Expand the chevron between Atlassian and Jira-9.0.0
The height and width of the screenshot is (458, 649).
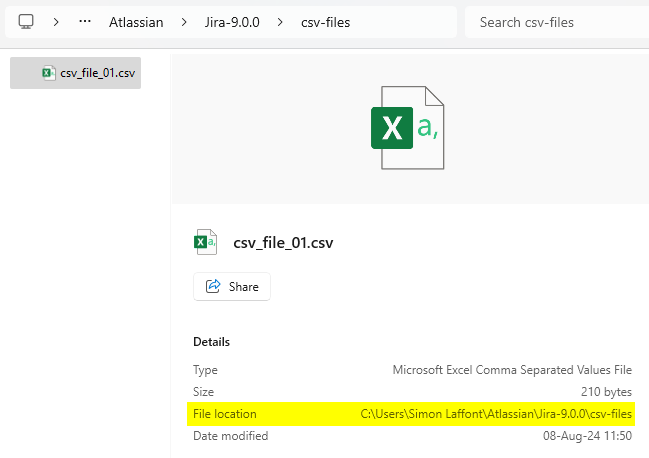click(184, 22)
